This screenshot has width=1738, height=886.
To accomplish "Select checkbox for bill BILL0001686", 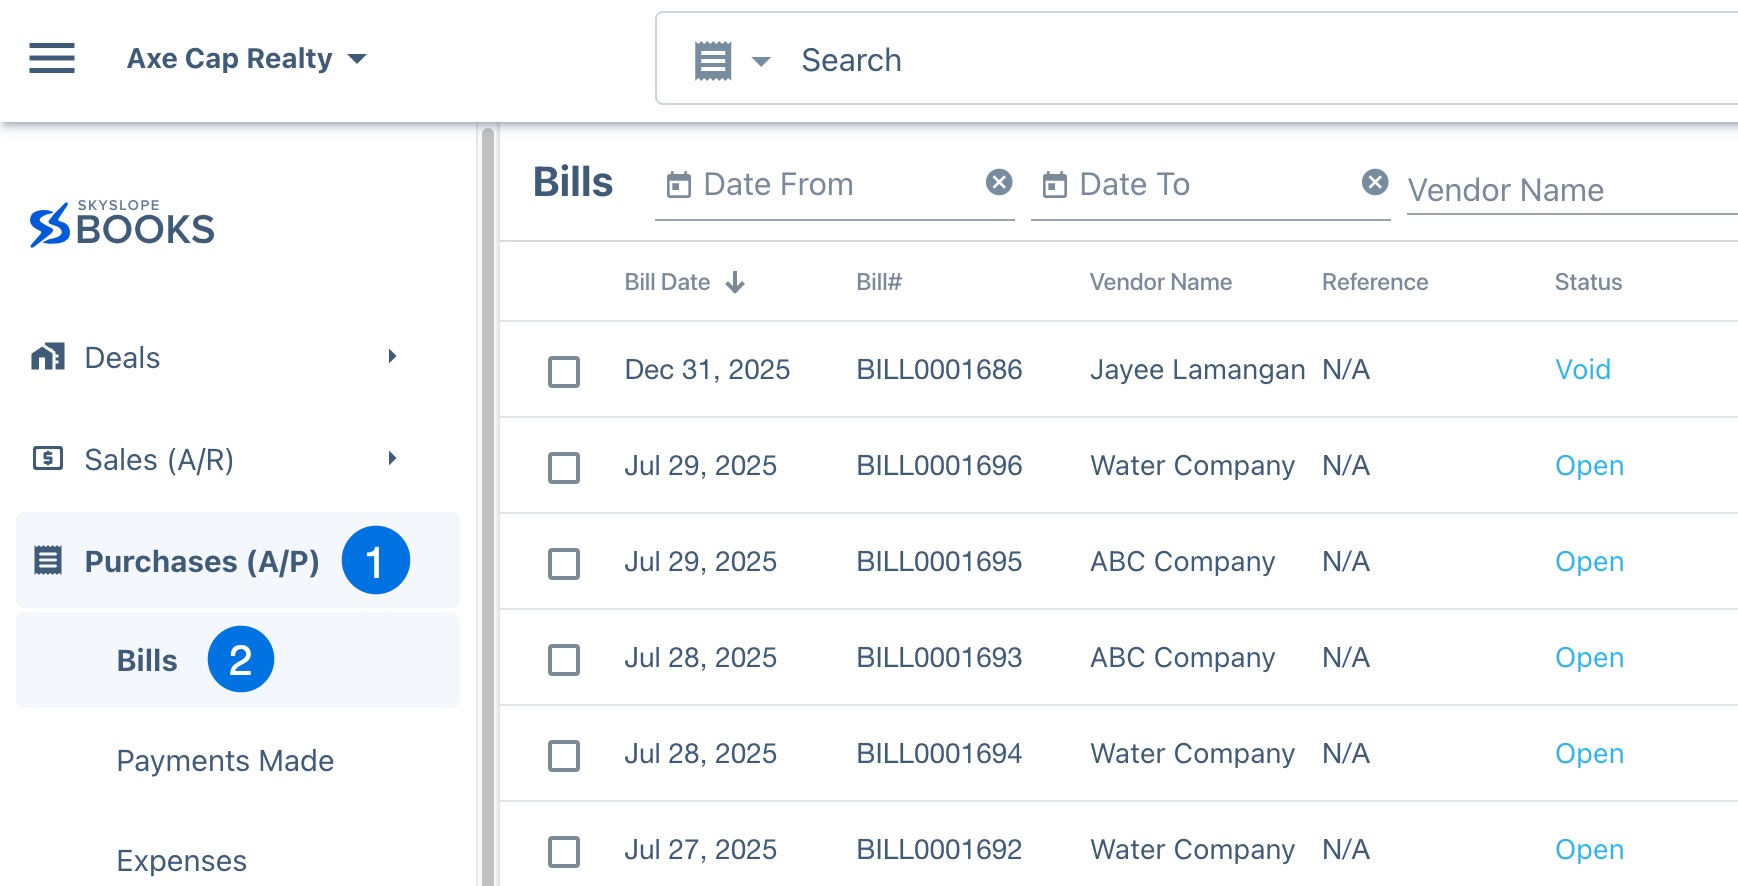I will point(564,372).
